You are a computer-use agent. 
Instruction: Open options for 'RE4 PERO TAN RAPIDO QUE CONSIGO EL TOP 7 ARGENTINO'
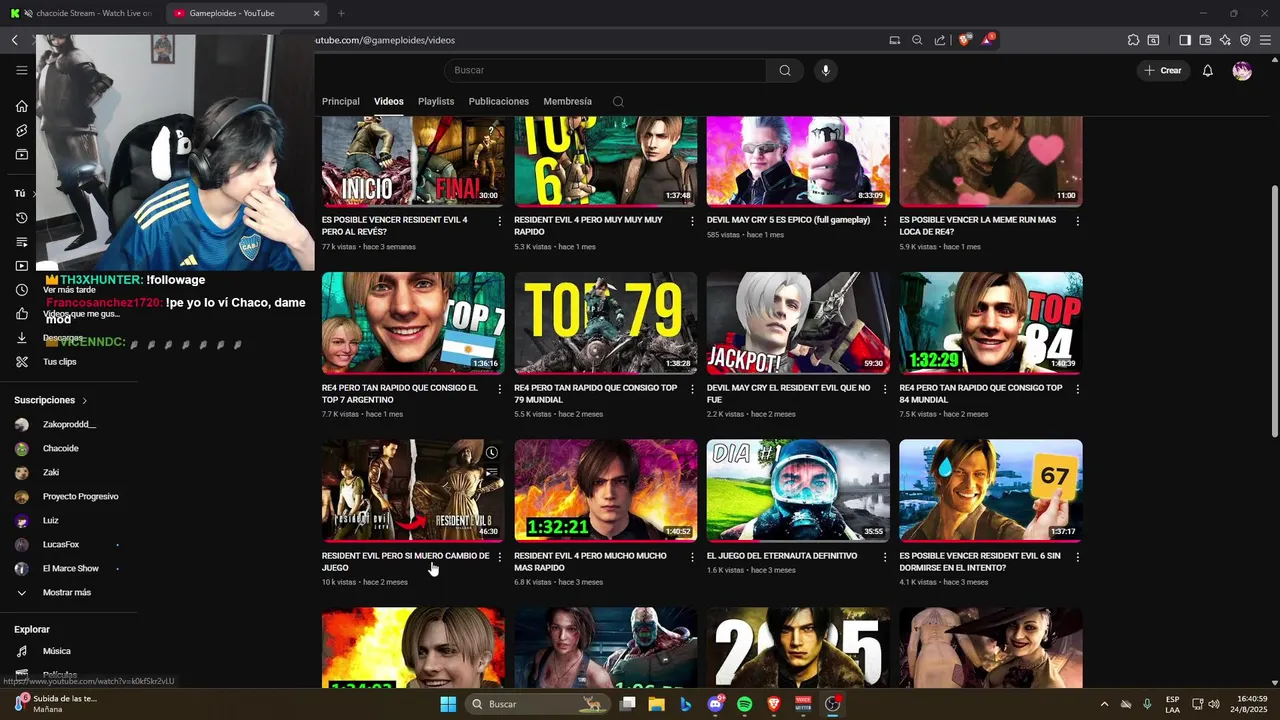500,389
